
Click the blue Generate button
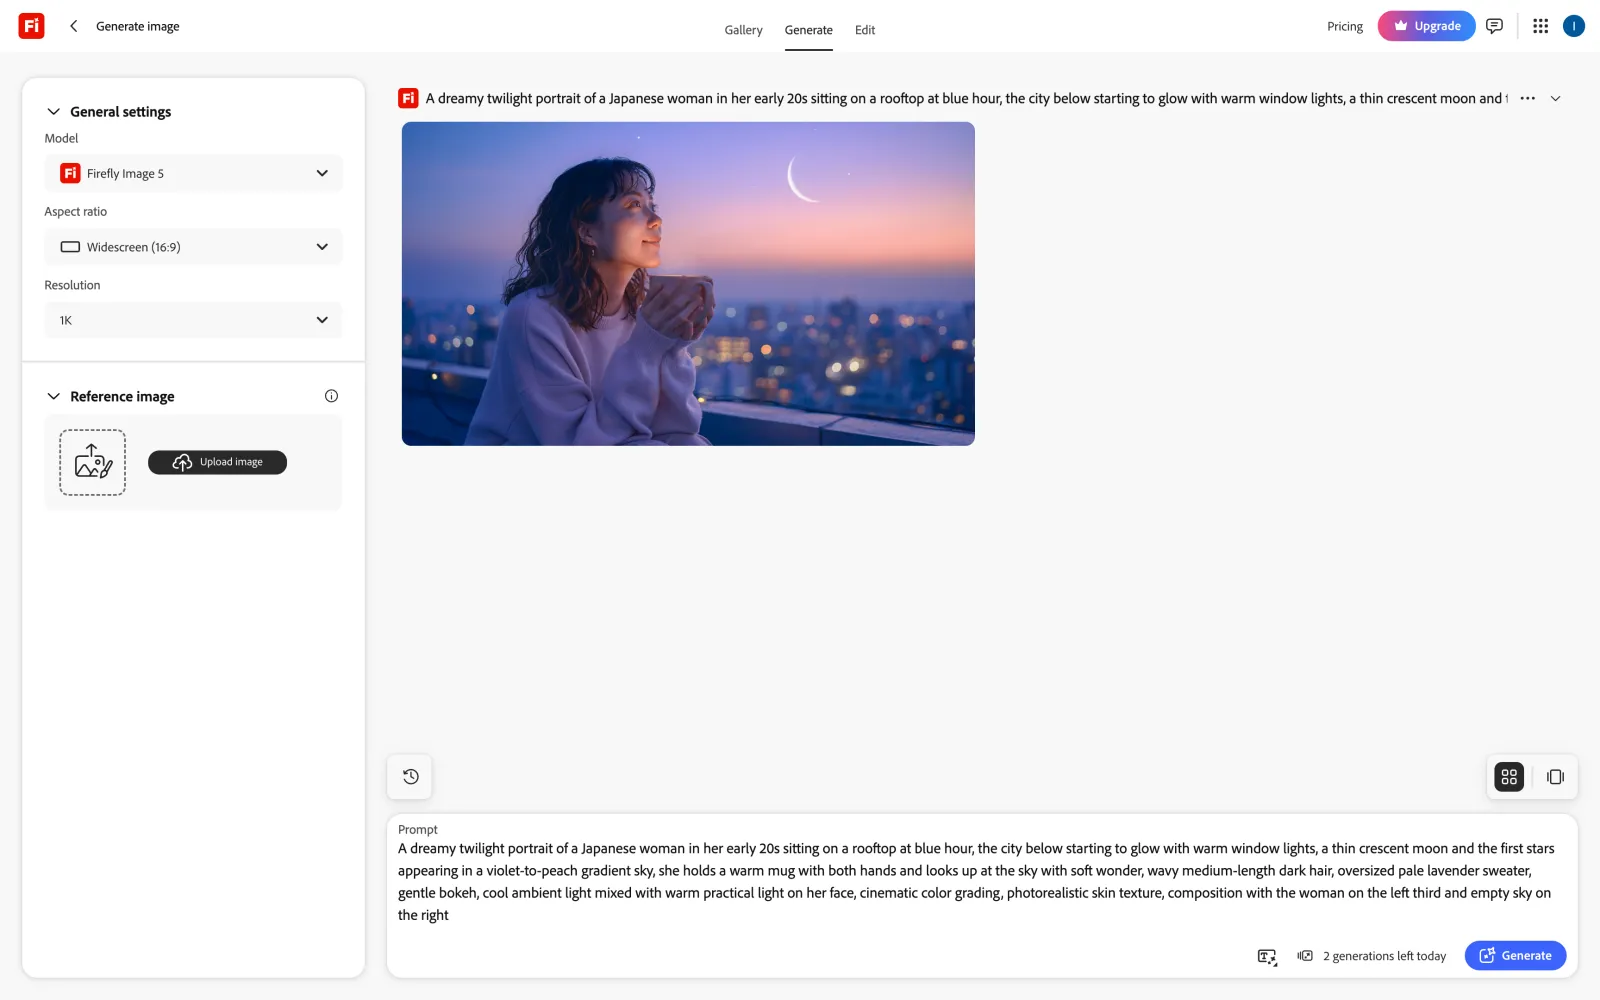point(1515,956)
